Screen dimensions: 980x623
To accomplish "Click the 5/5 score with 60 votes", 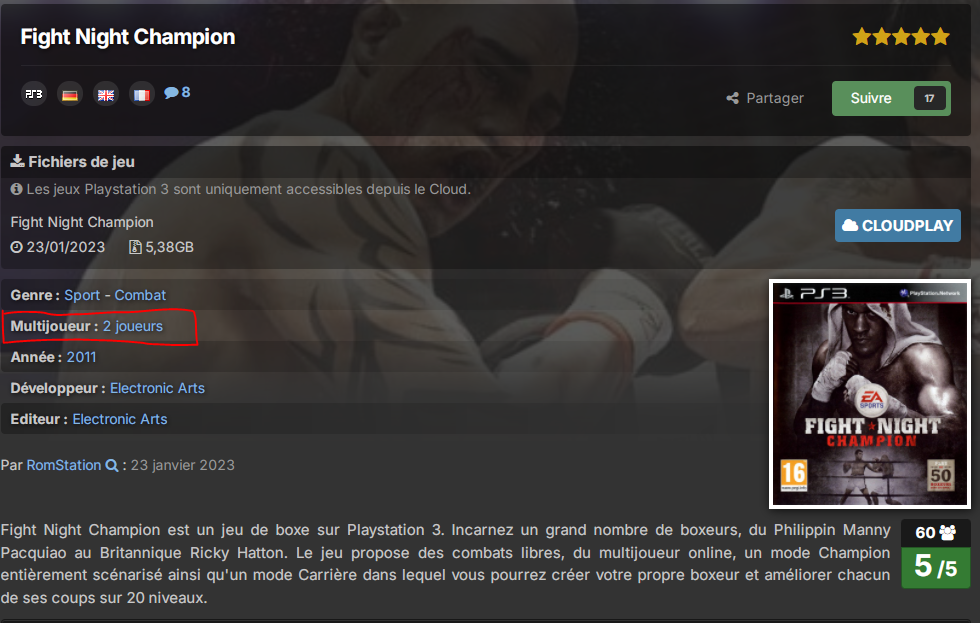I will pyautogui.click(x=936, y=554).
